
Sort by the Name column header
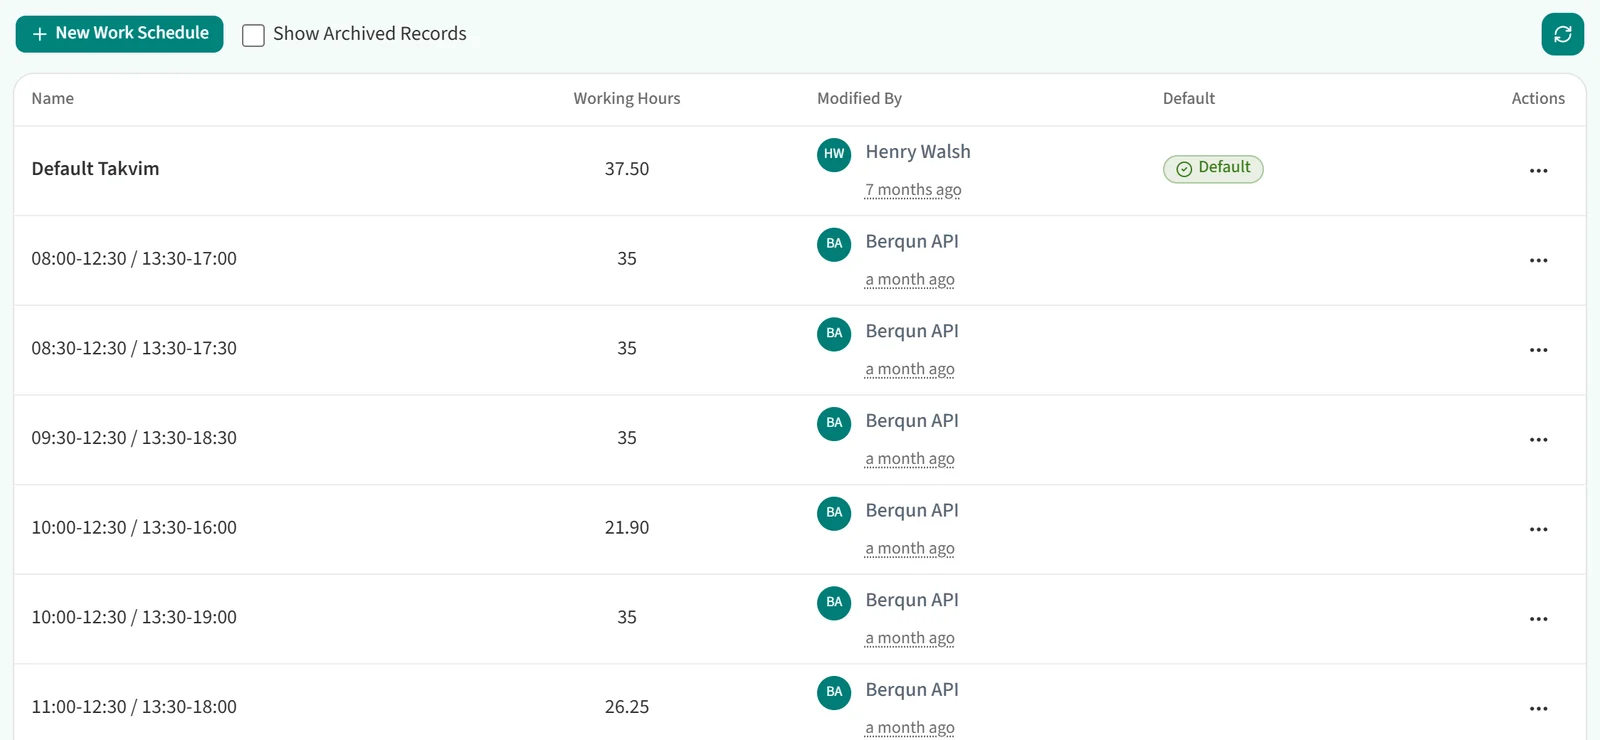pyautogui.click(x=53, y=98)
